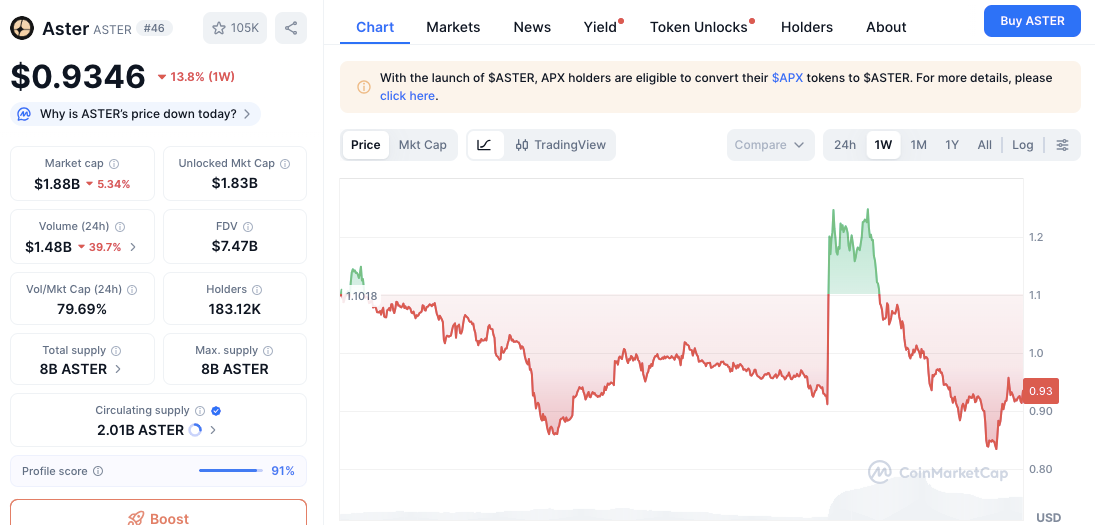
Task: Click the Market cap info icon
Action: click(114, 164)
